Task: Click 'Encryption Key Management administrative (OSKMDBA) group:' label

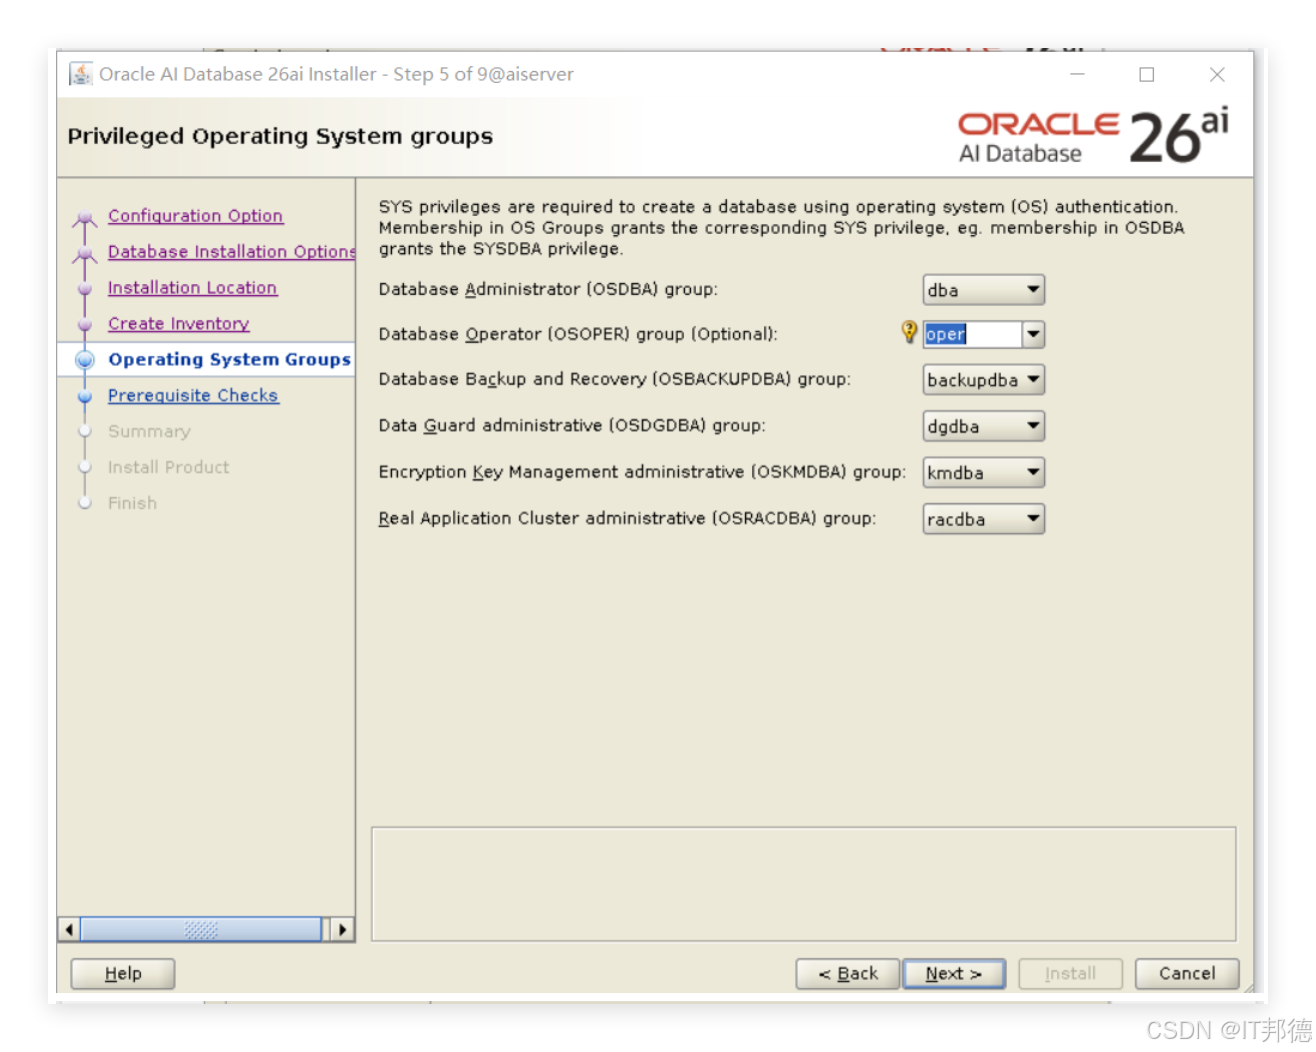Action: tap(642, 471)
